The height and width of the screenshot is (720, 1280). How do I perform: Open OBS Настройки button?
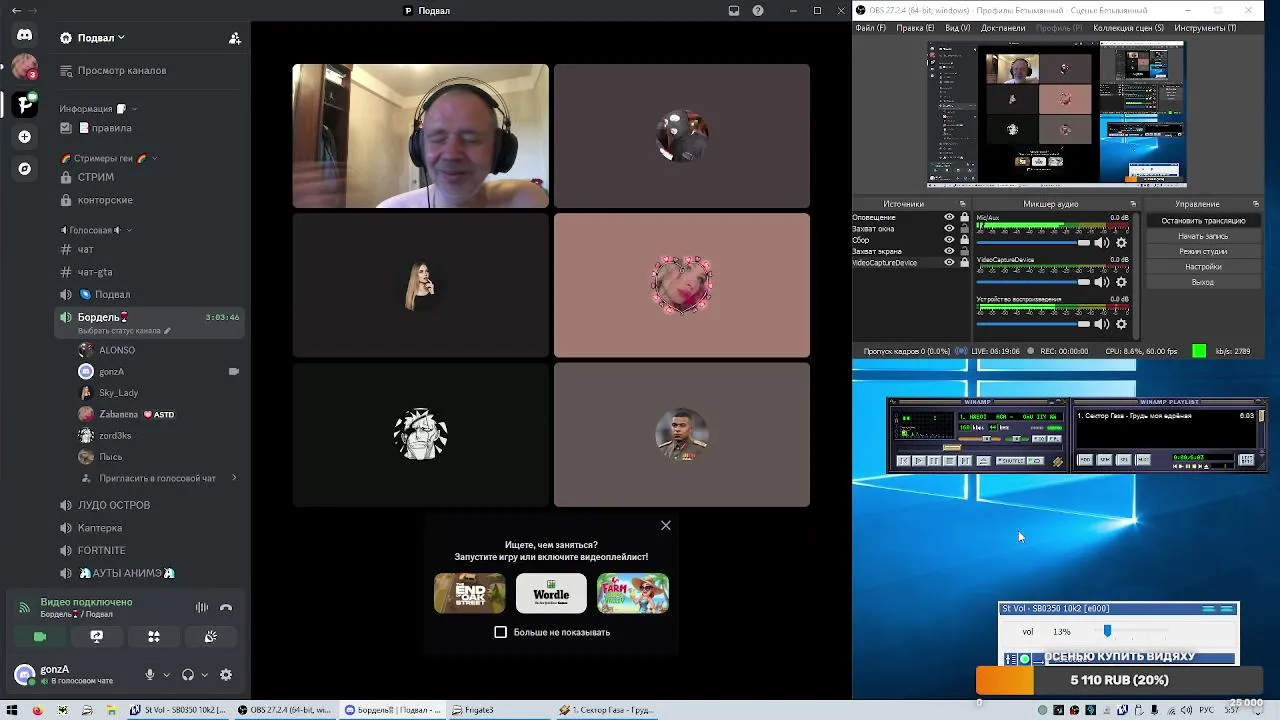tap(1203, 267)
